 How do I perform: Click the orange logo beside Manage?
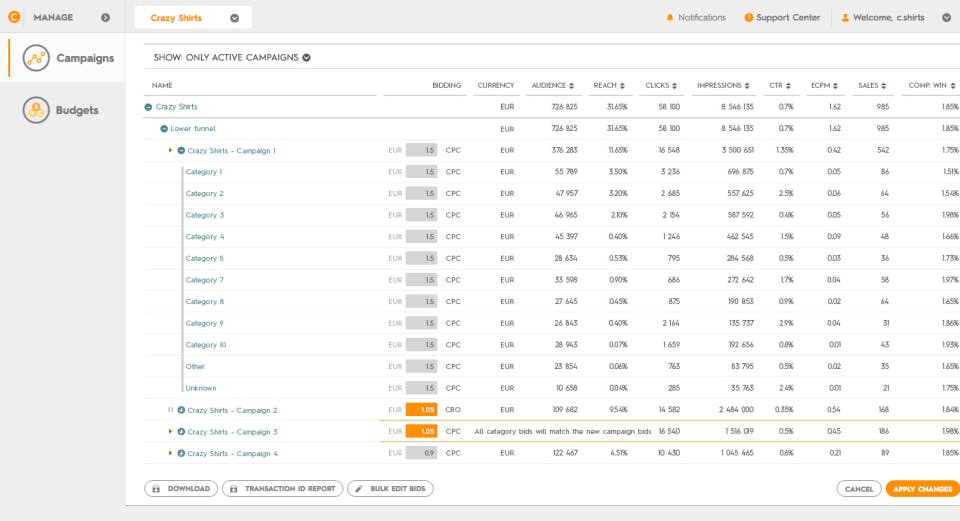tap(14, 17)
